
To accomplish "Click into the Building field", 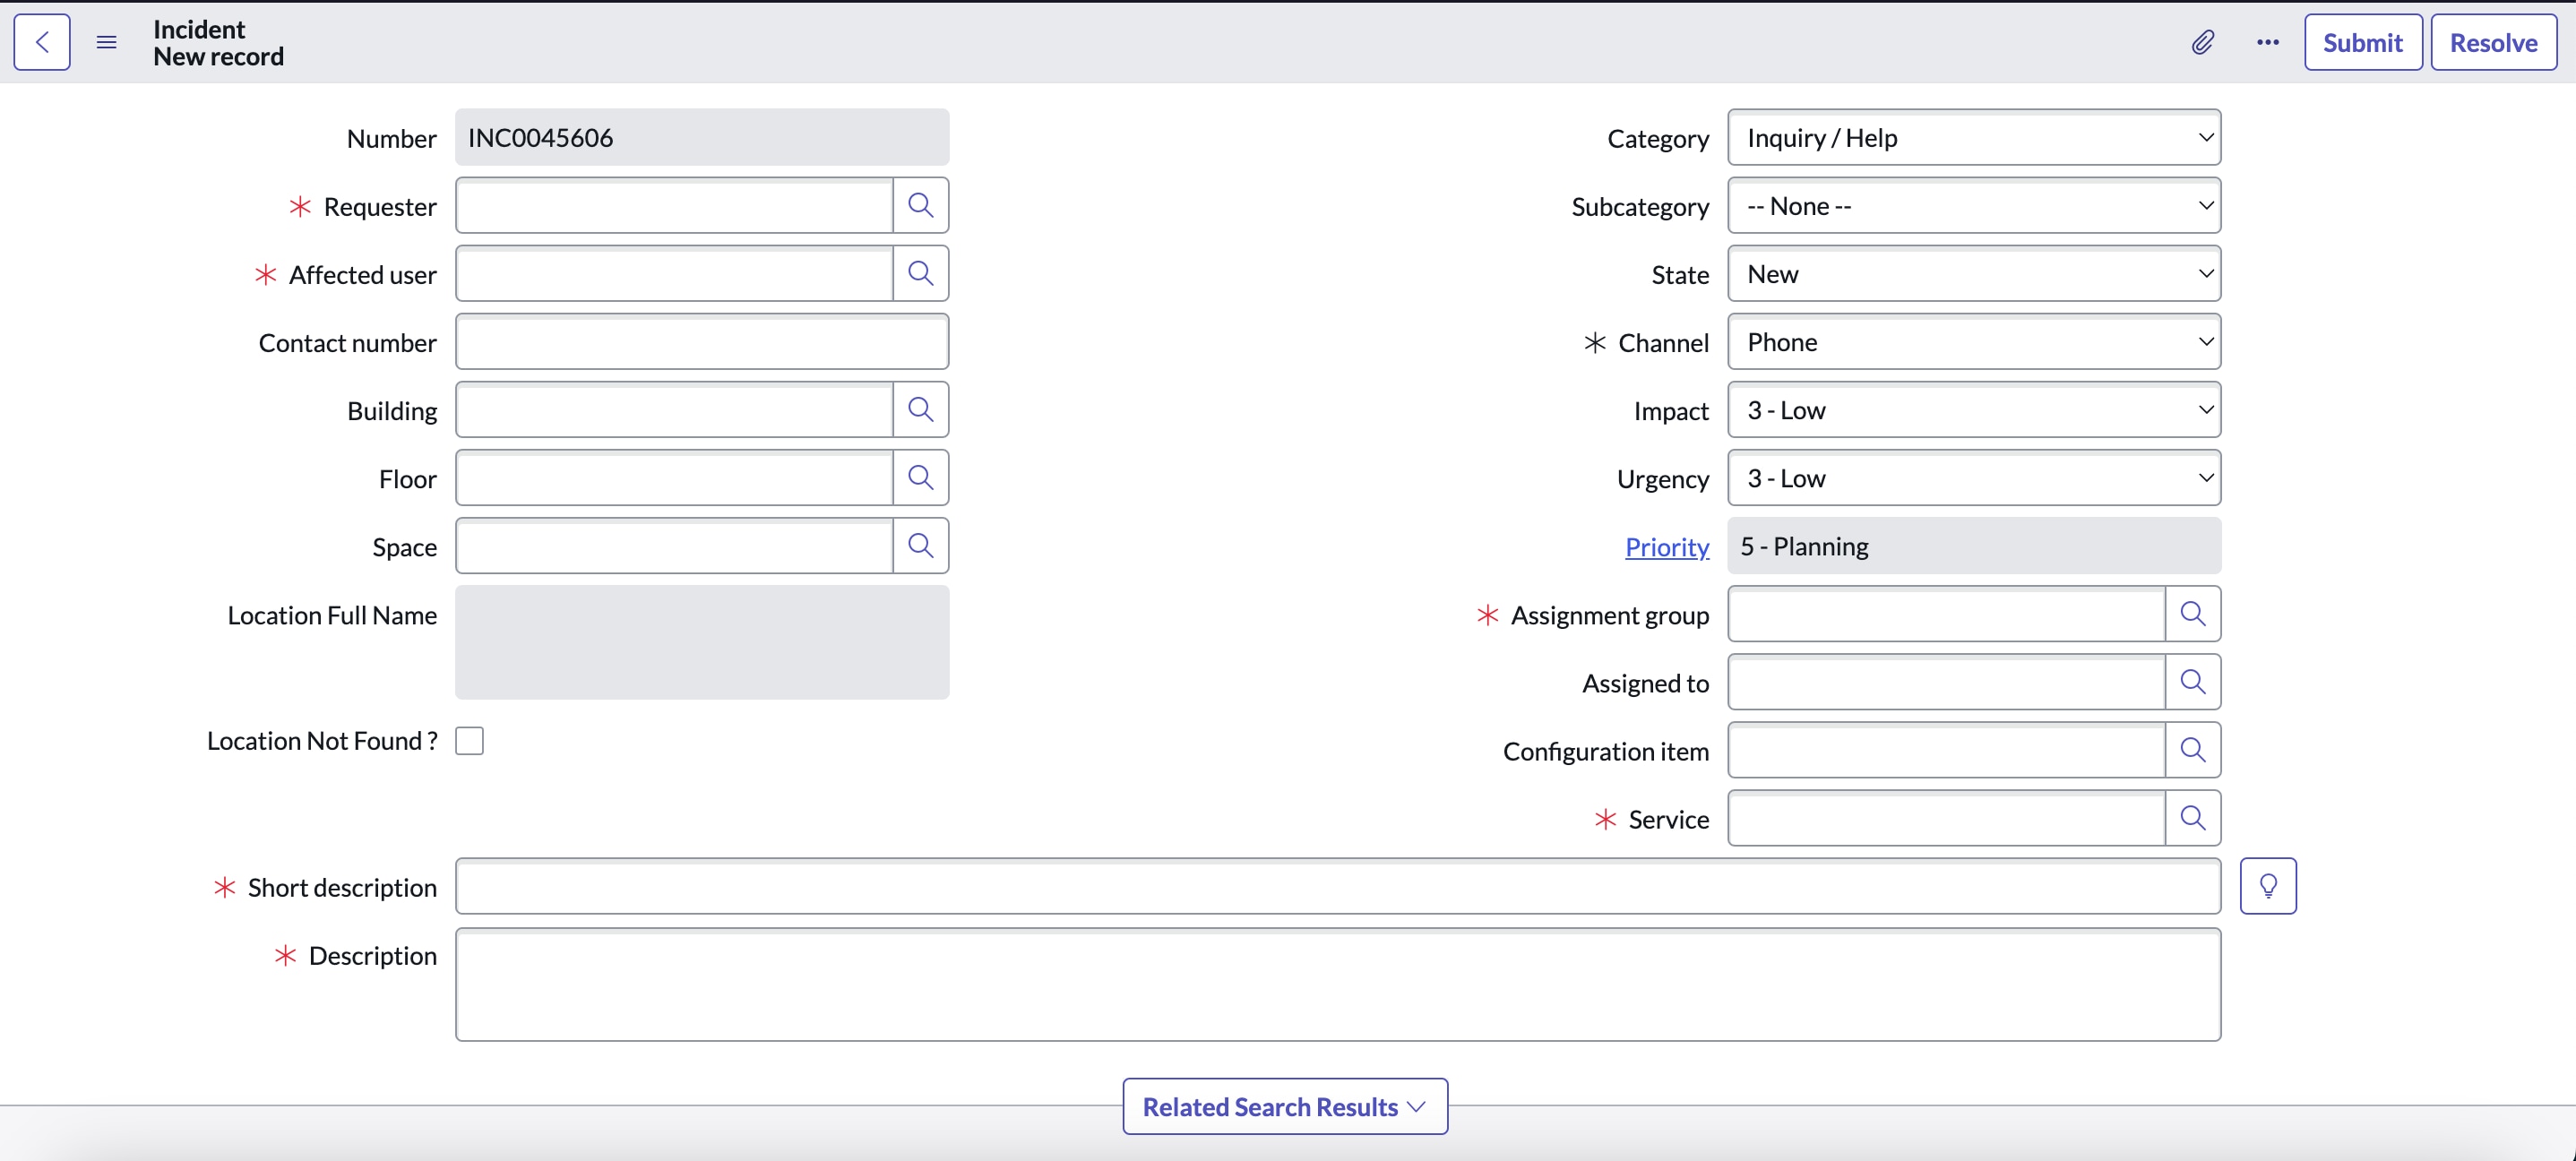I will (674, 410).
